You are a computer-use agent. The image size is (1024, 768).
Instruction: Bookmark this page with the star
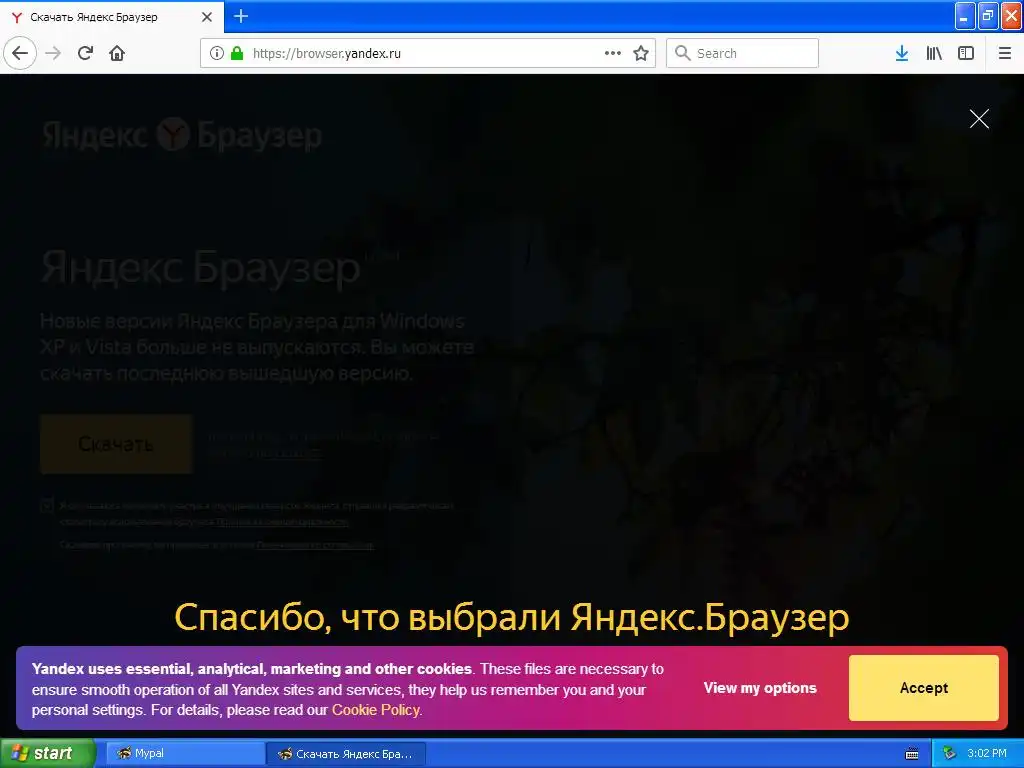[x=641, y=53]
